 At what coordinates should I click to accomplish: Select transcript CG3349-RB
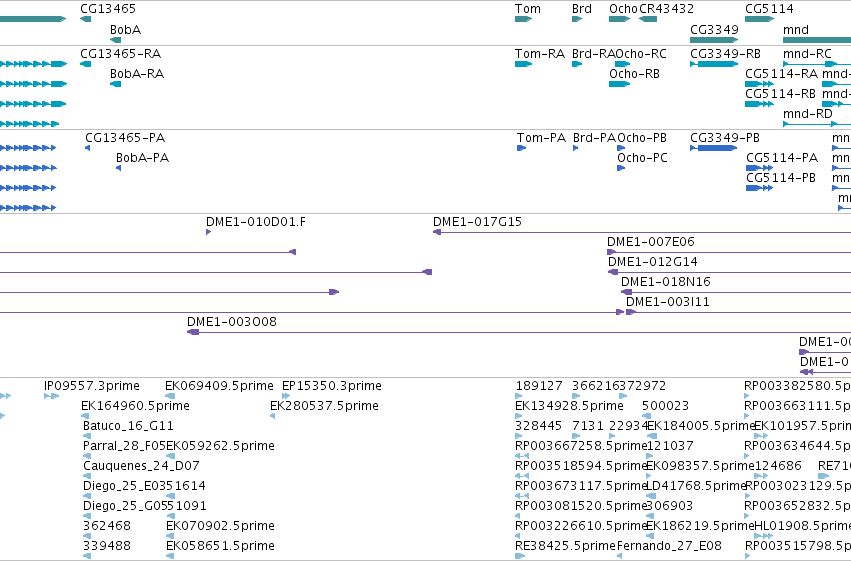pos(725,54)
